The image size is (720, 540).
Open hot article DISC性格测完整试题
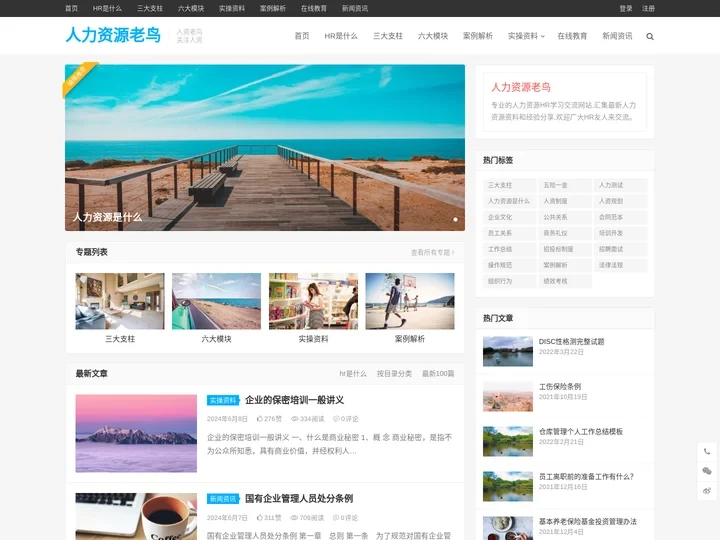(571, 342)
